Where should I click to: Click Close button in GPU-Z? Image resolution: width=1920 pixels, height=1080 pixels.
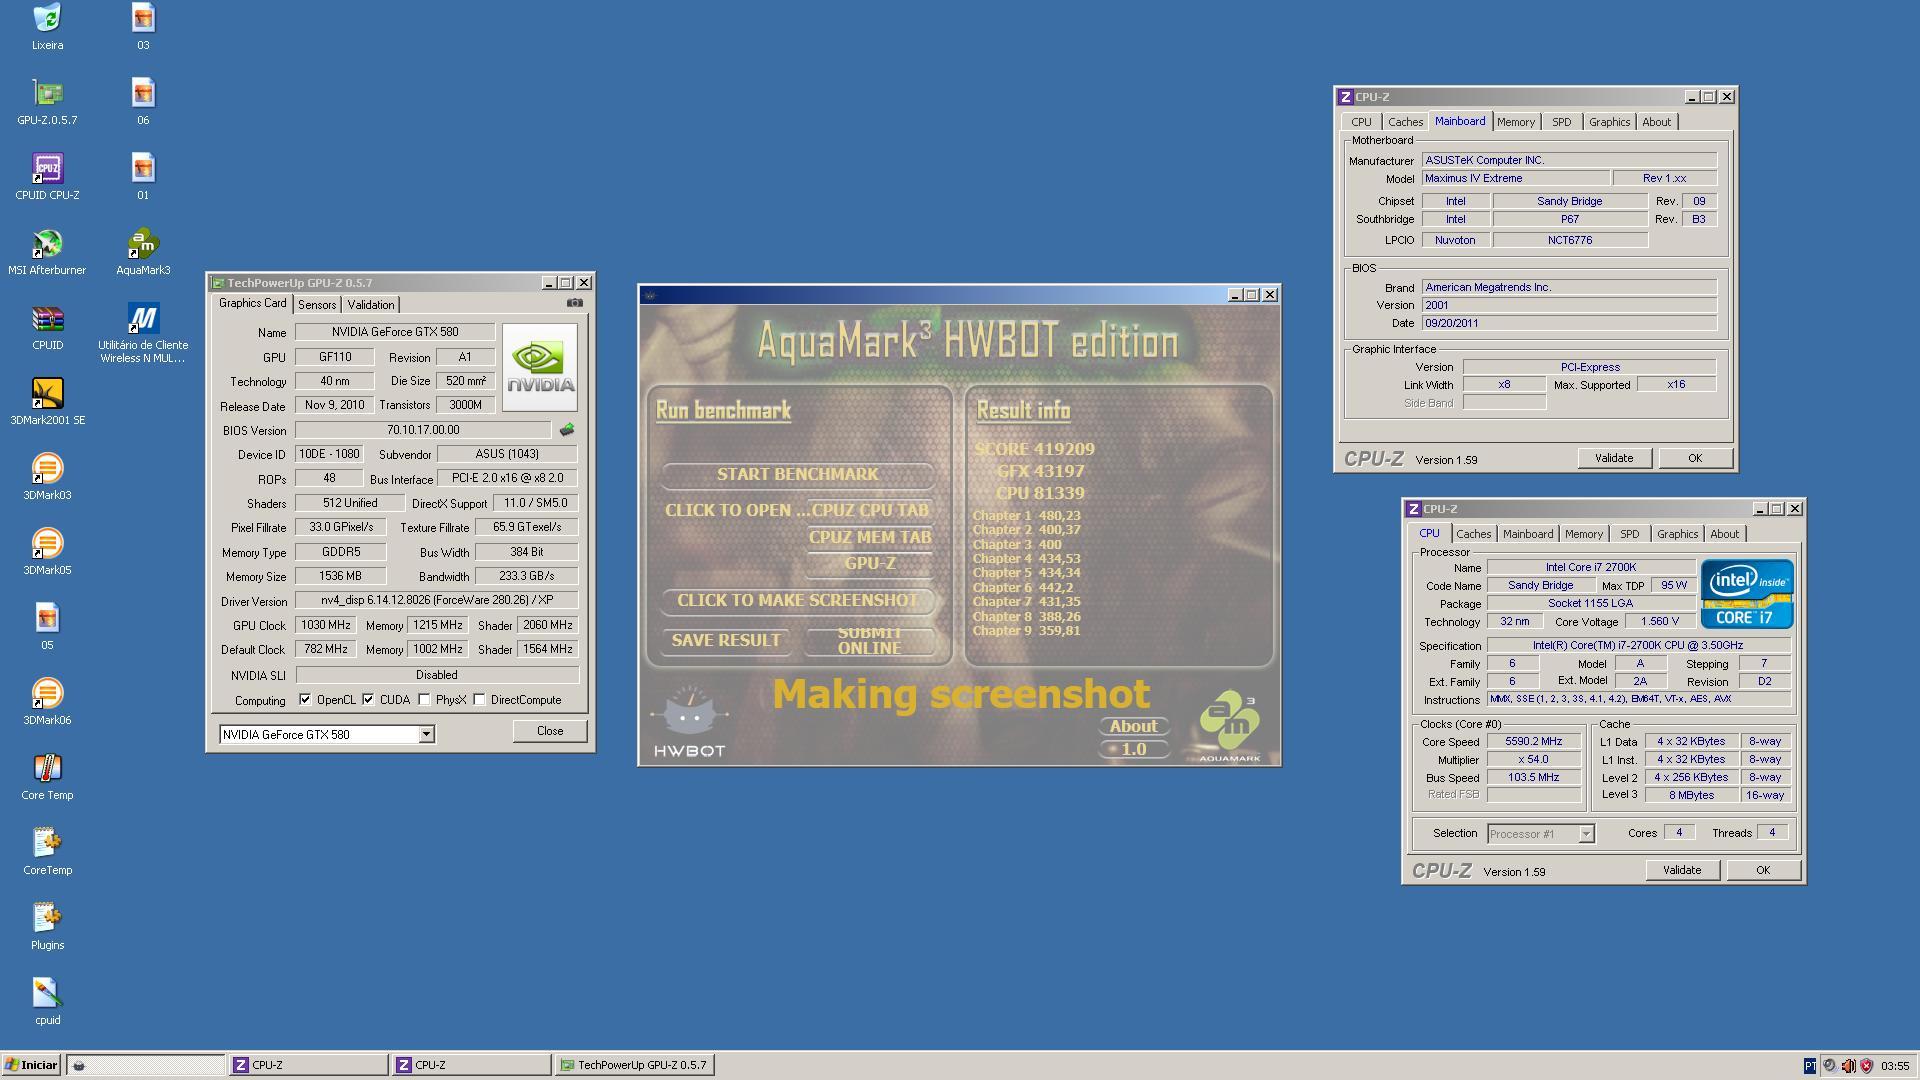[x=549, y=731]
